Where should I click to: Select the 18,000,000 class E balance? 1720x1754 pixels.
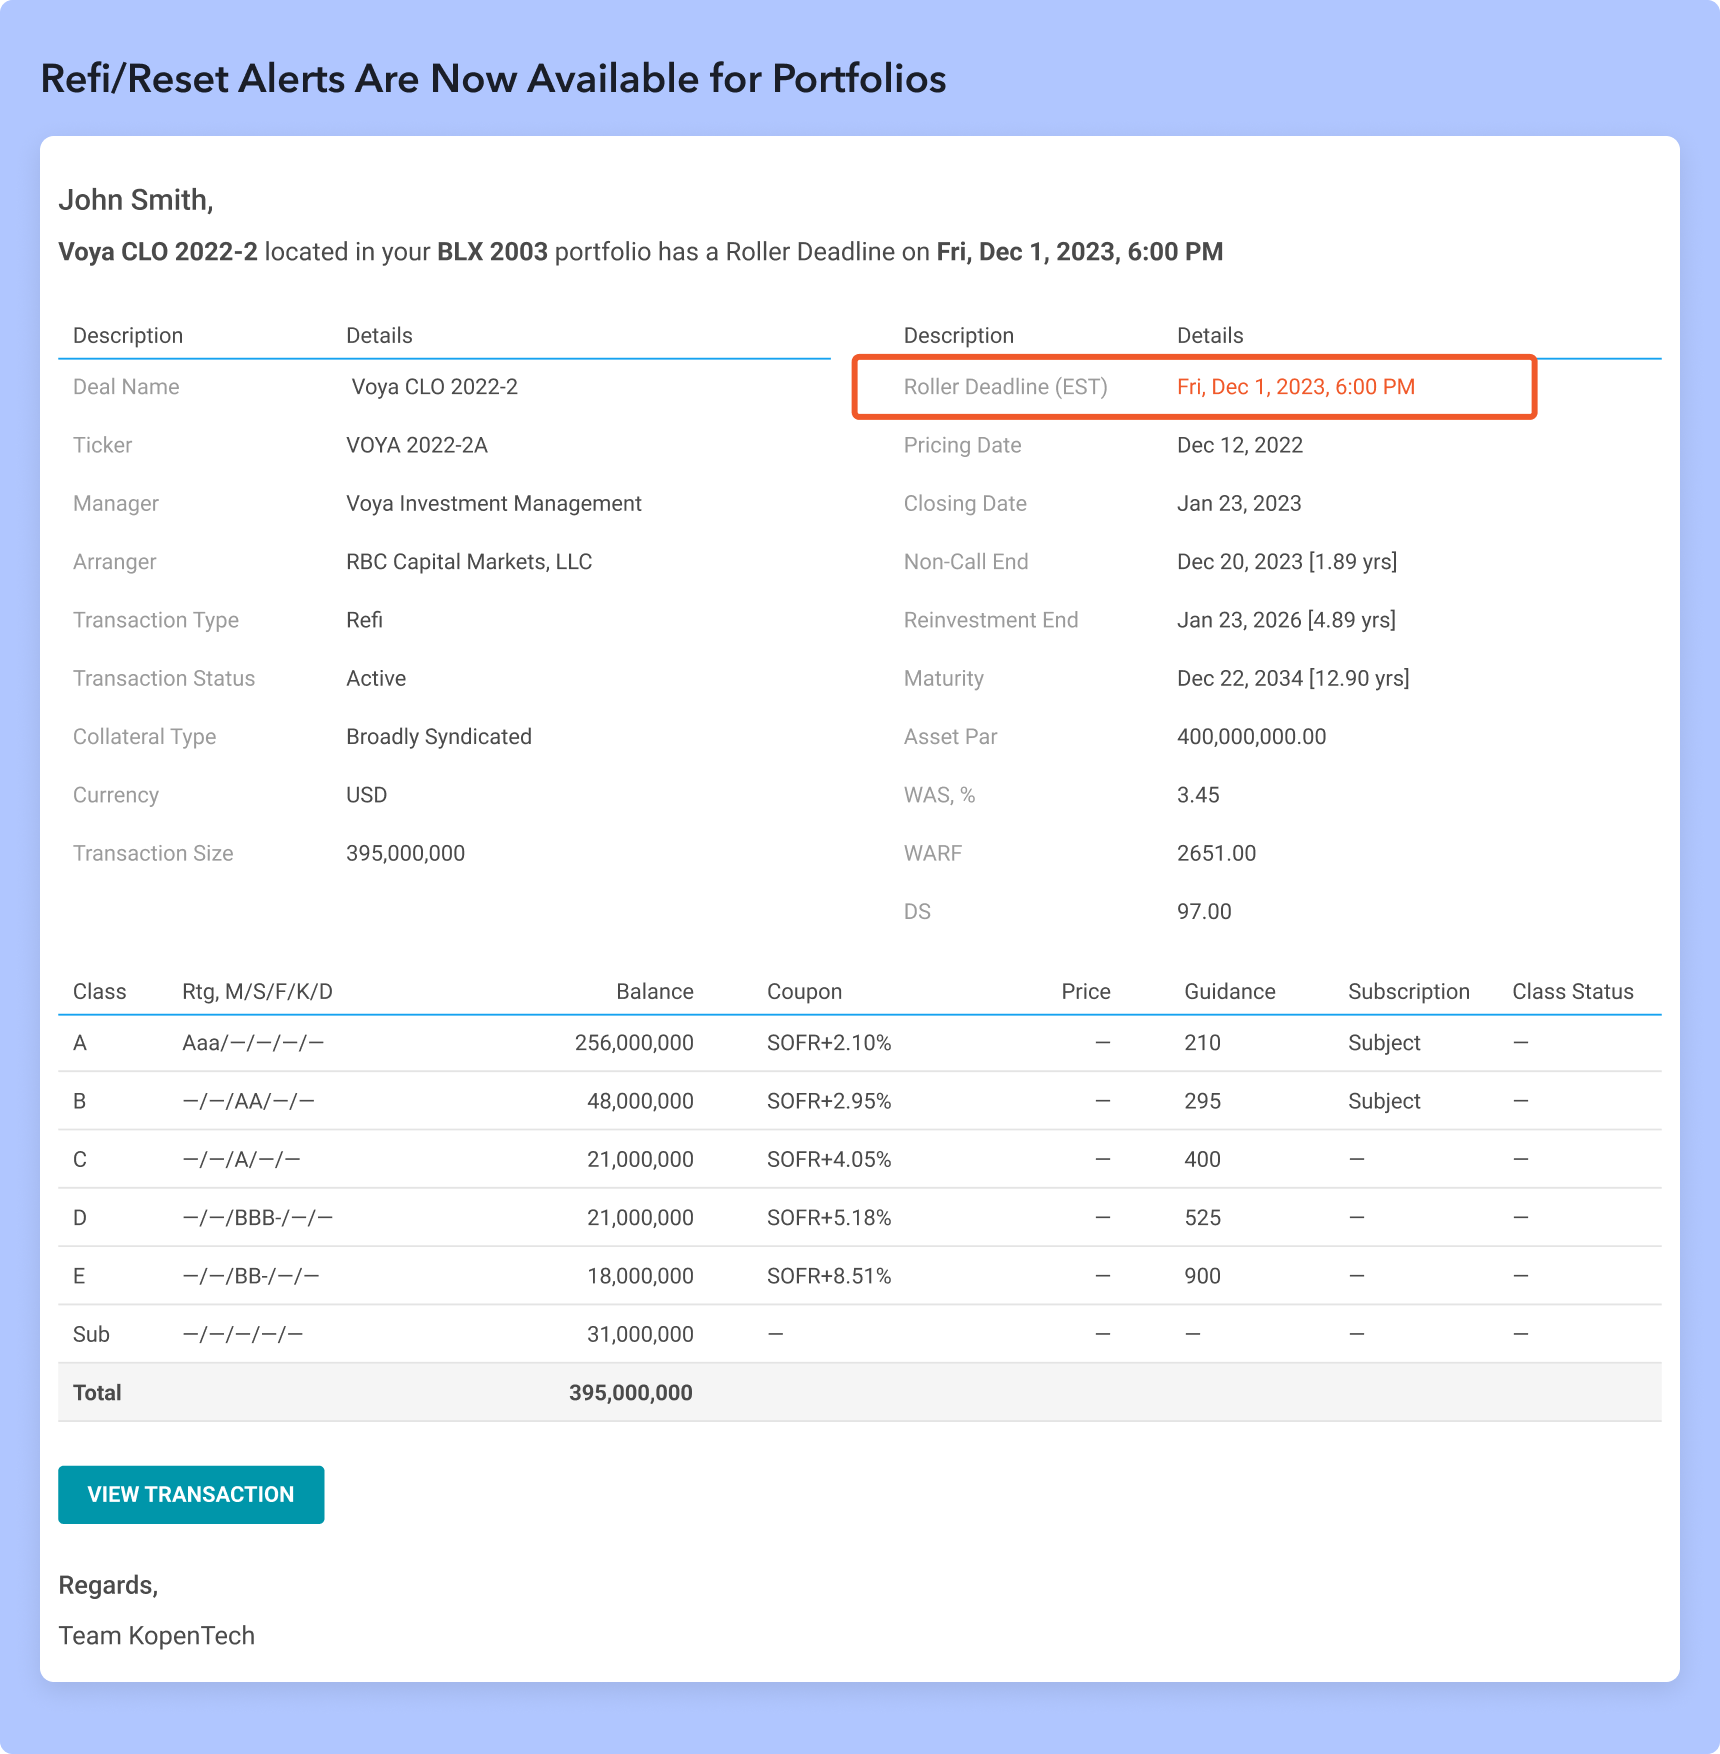[640, 1276]
